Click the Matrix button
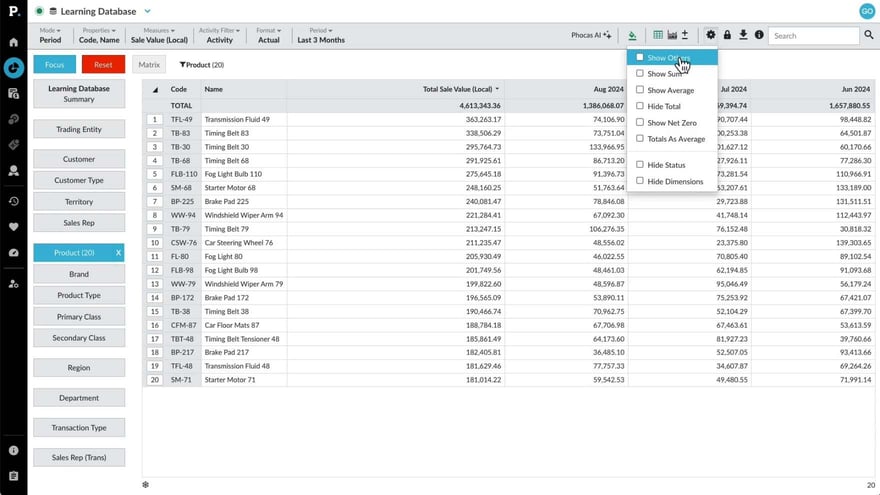The height and width of the screenshot is (495, 880). (x=149, y=65)
